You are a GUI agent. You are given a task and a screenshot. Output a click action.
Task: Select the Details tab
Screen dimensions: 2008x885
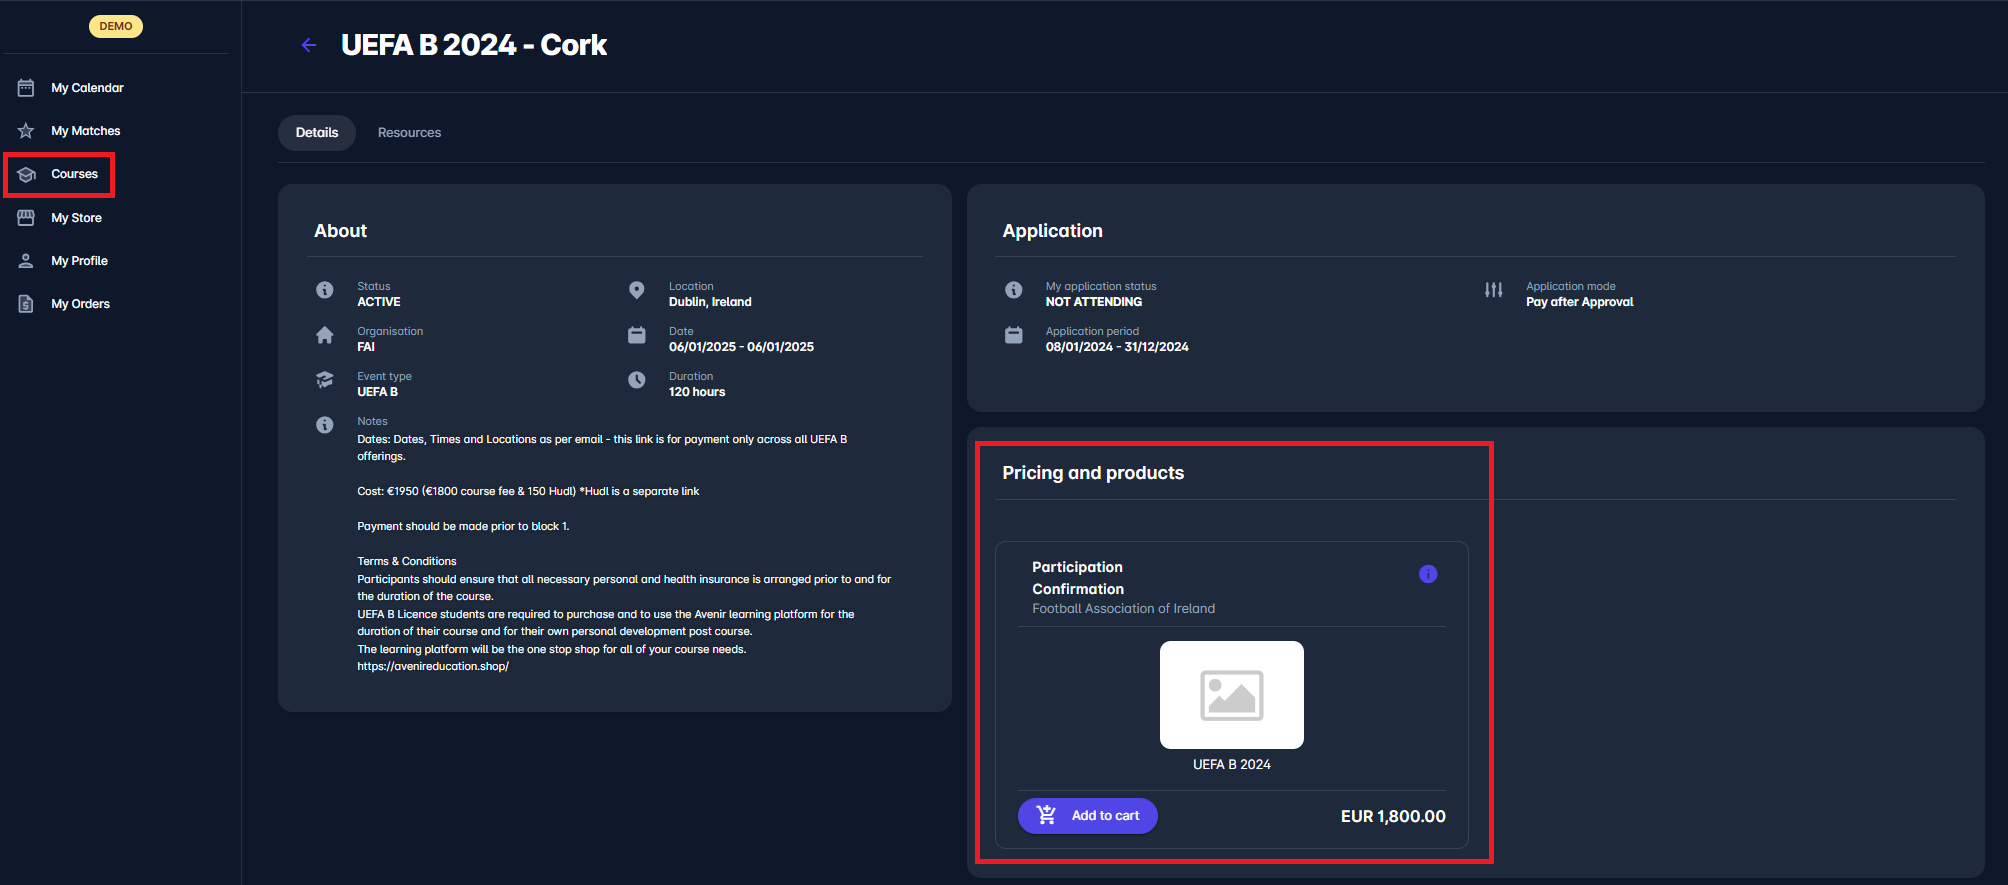[317, 133]
